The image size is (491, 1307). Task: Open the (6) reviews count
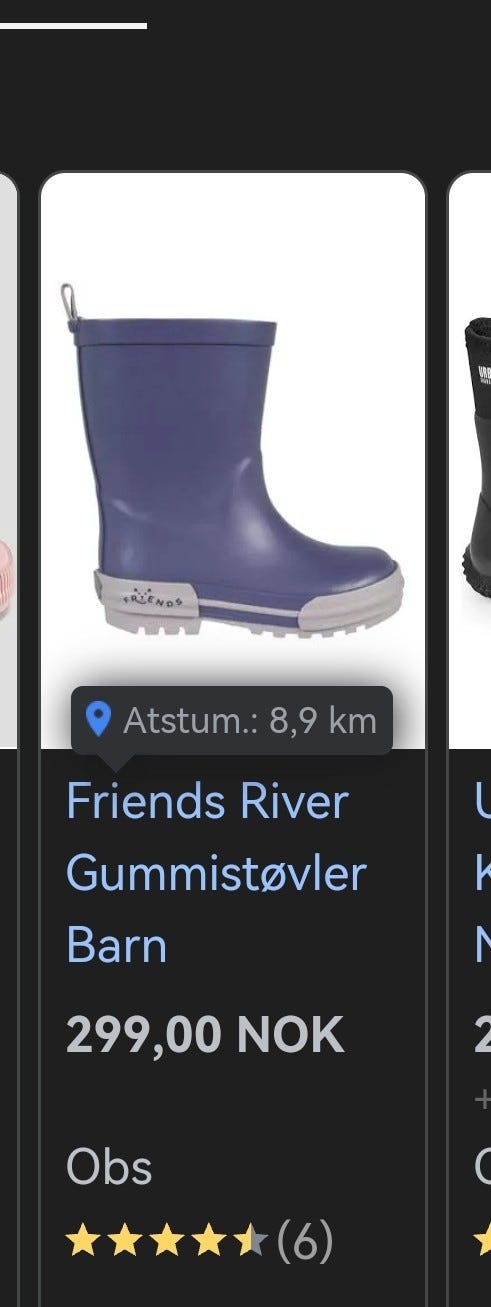pos(305,1242)
